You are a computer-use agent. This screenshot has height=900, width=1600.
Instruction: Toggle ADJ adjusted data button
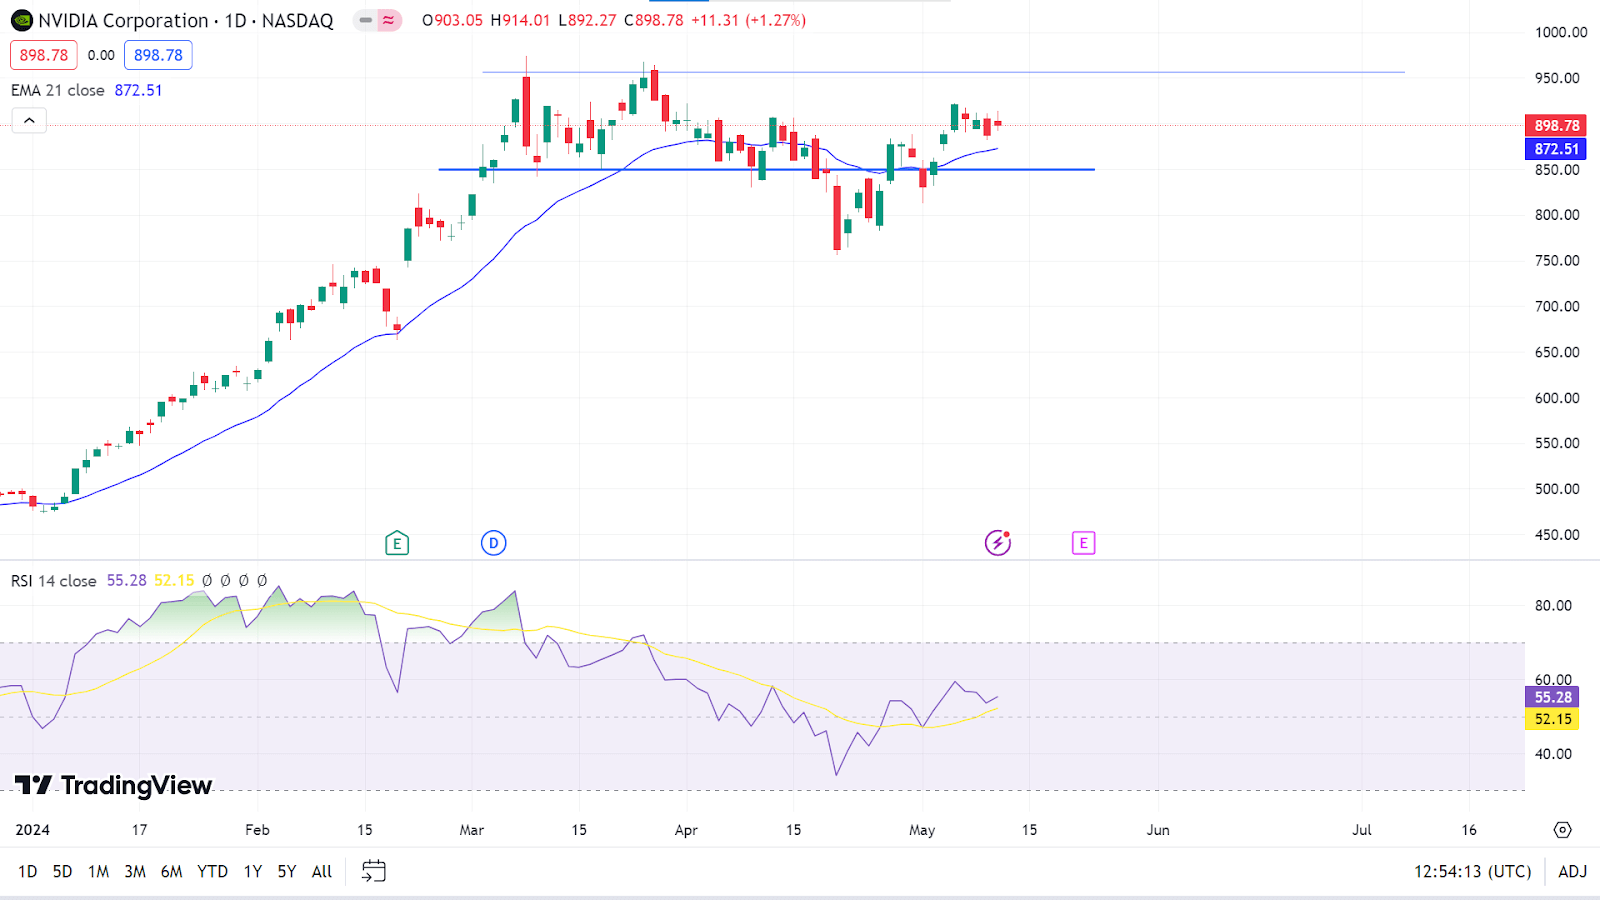(1572, 871)
